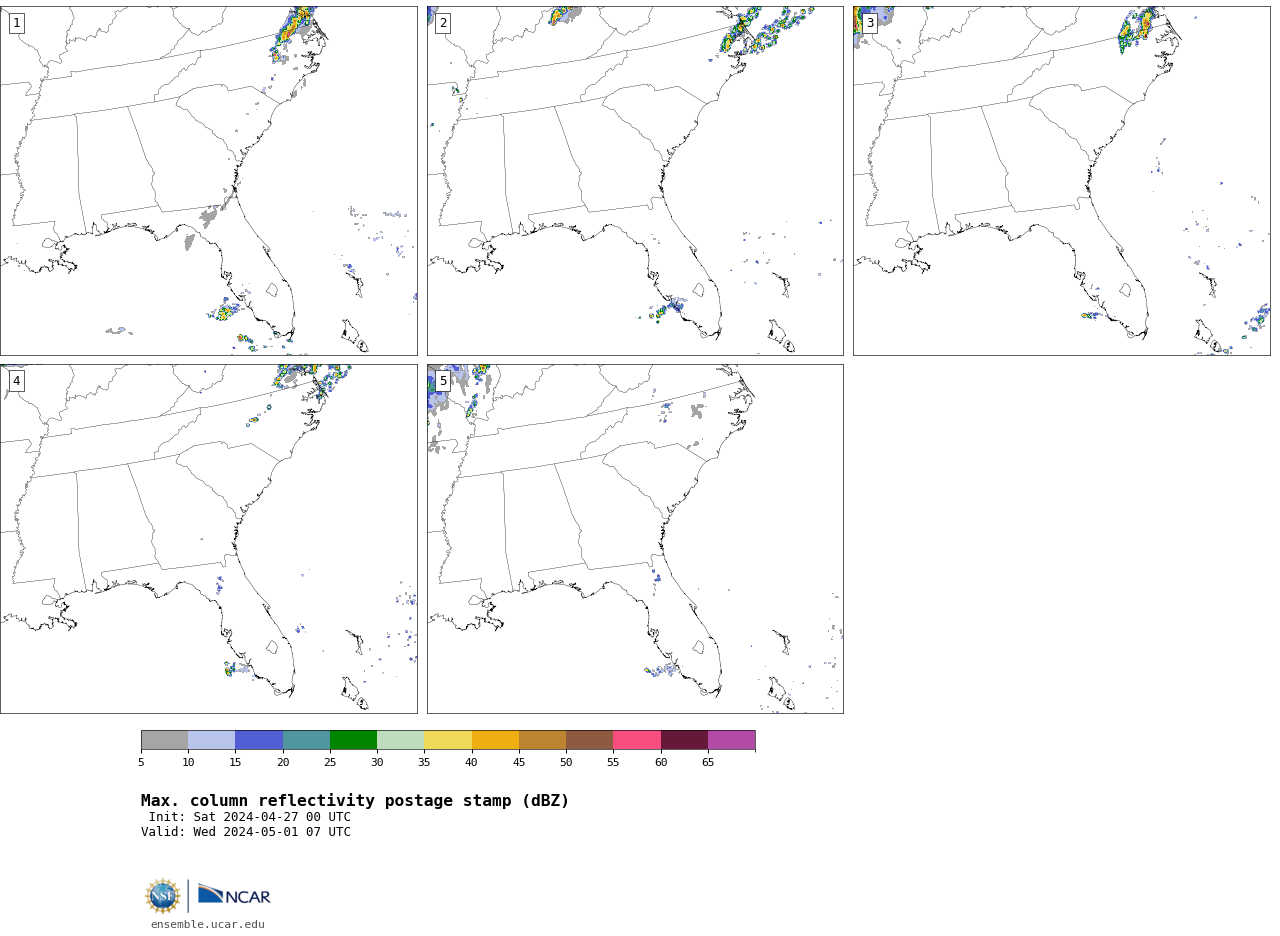Click the green 25-30 dBZ swatch

(354, 740)
